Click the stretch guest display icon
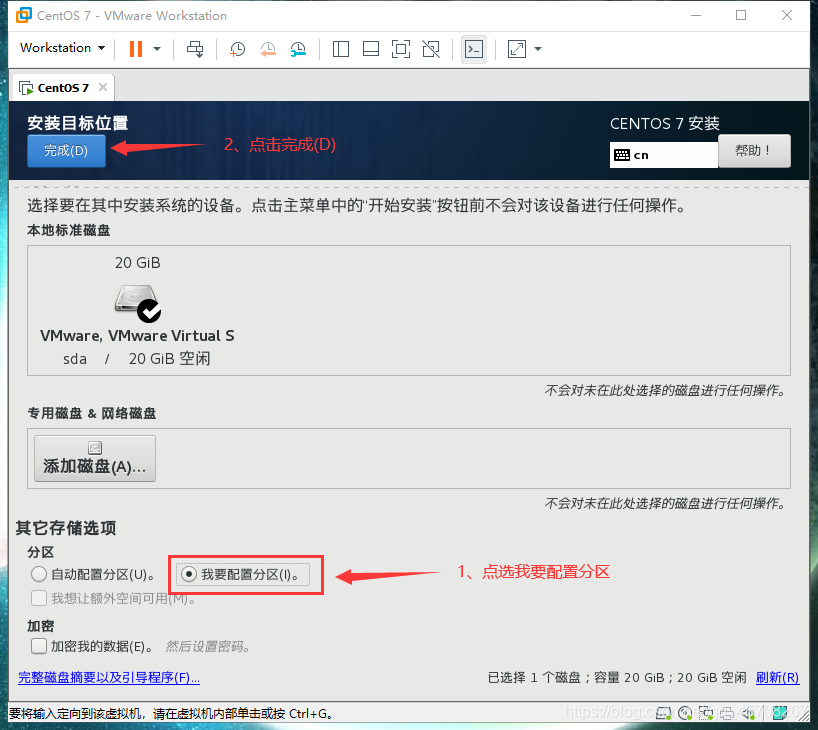Viewport: 818px width, 730px height. click(x=517, y=49)
